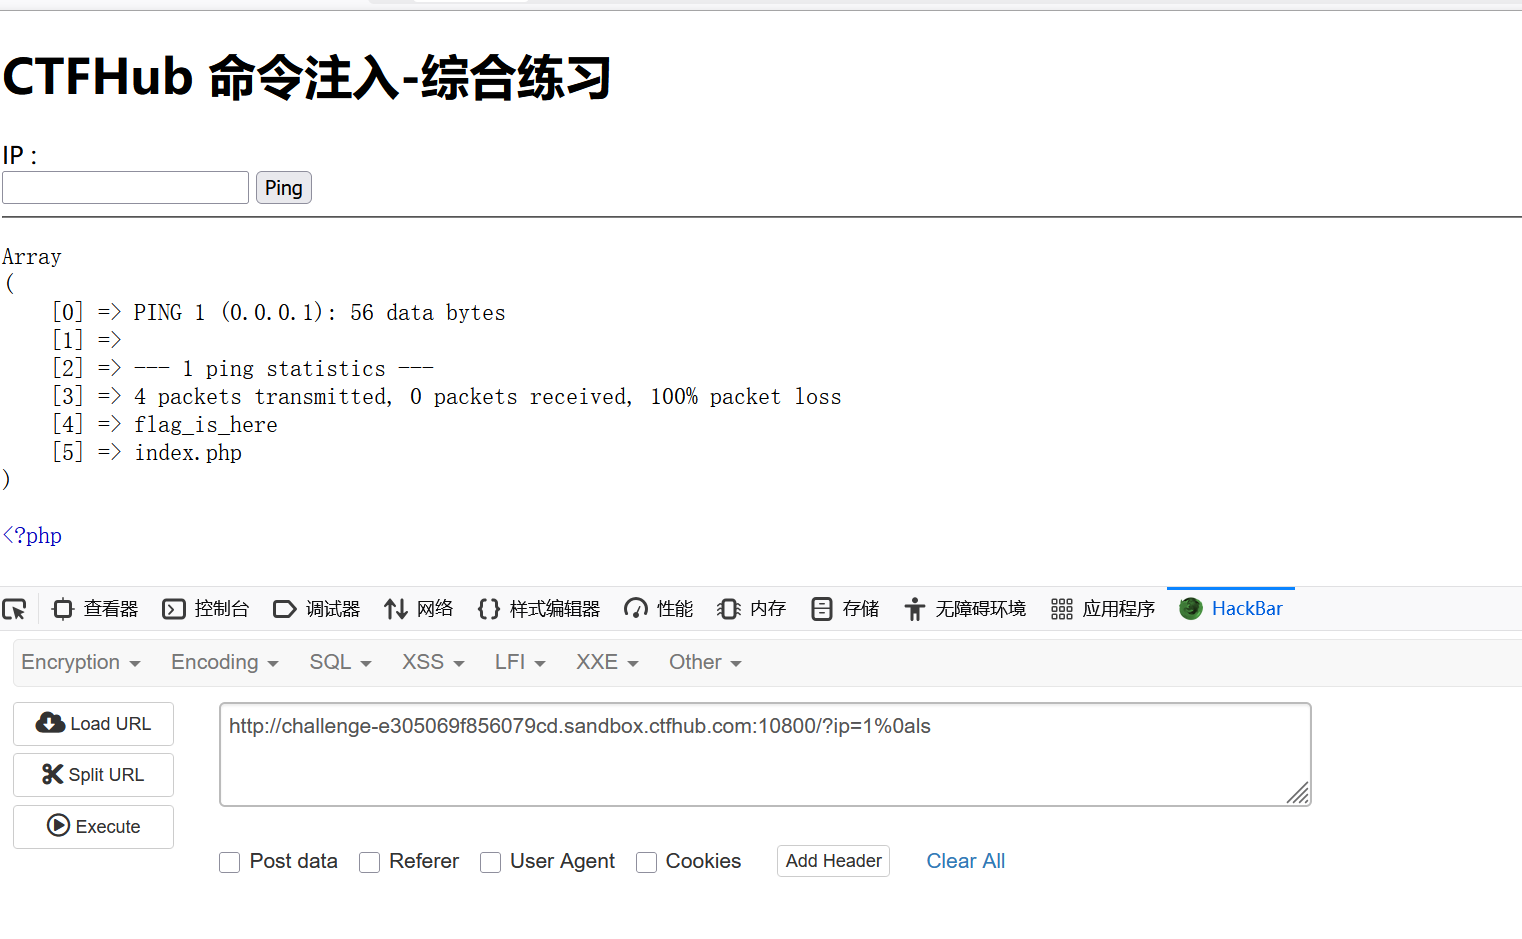This screenshot has height=939, width=1522.
Task: Open the Style Editor (样式编辑器) tab
Action: point(538,609)
